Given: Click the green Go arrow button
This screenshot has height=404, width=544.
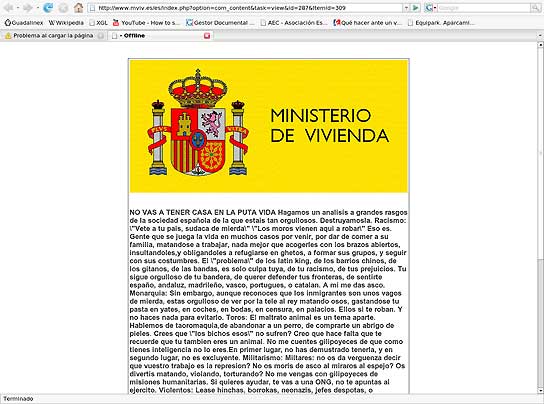Looking at the screenshot, I should click(415, 8).
